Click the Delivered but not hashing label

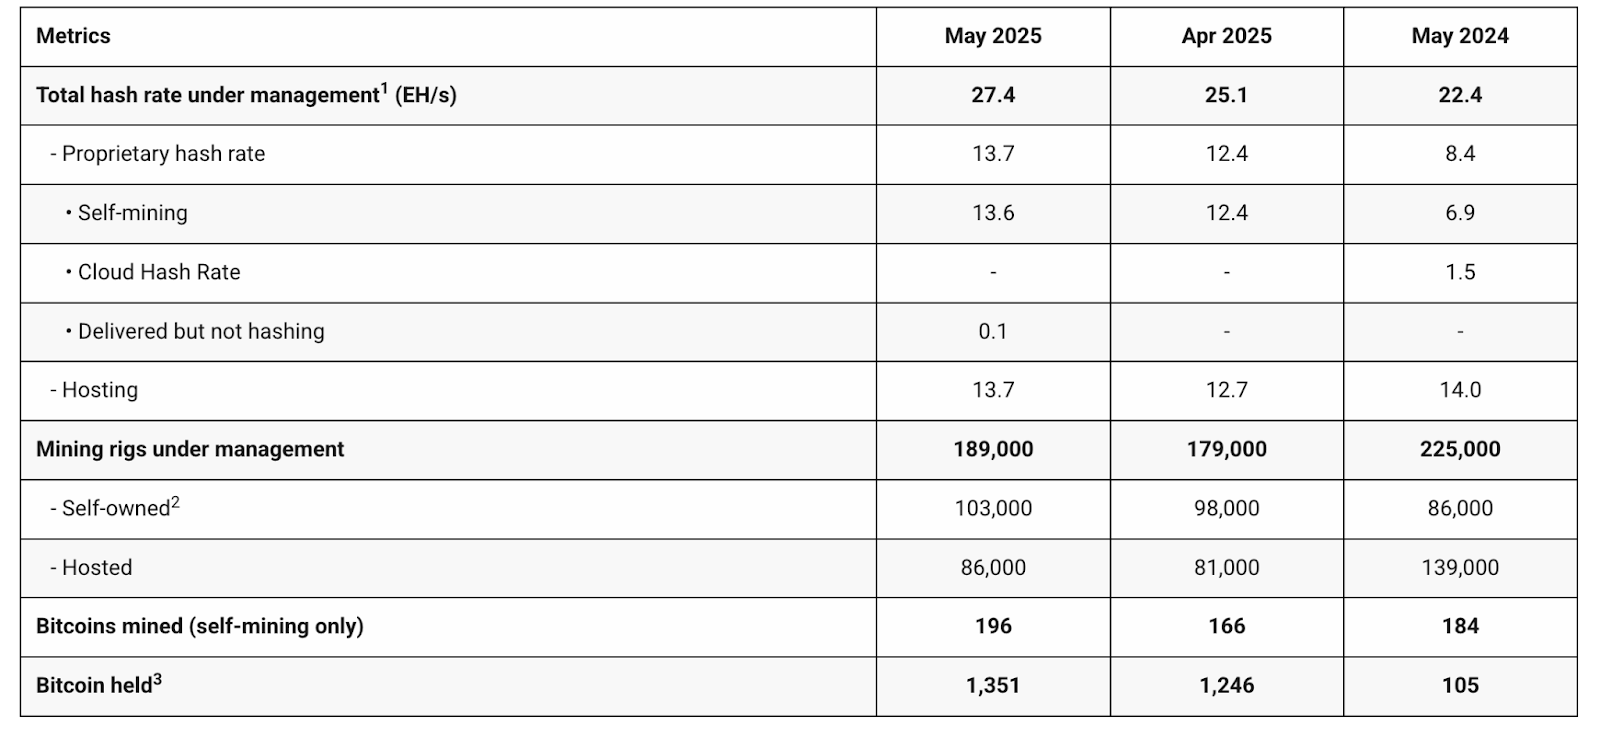click(x=201, y=331)
